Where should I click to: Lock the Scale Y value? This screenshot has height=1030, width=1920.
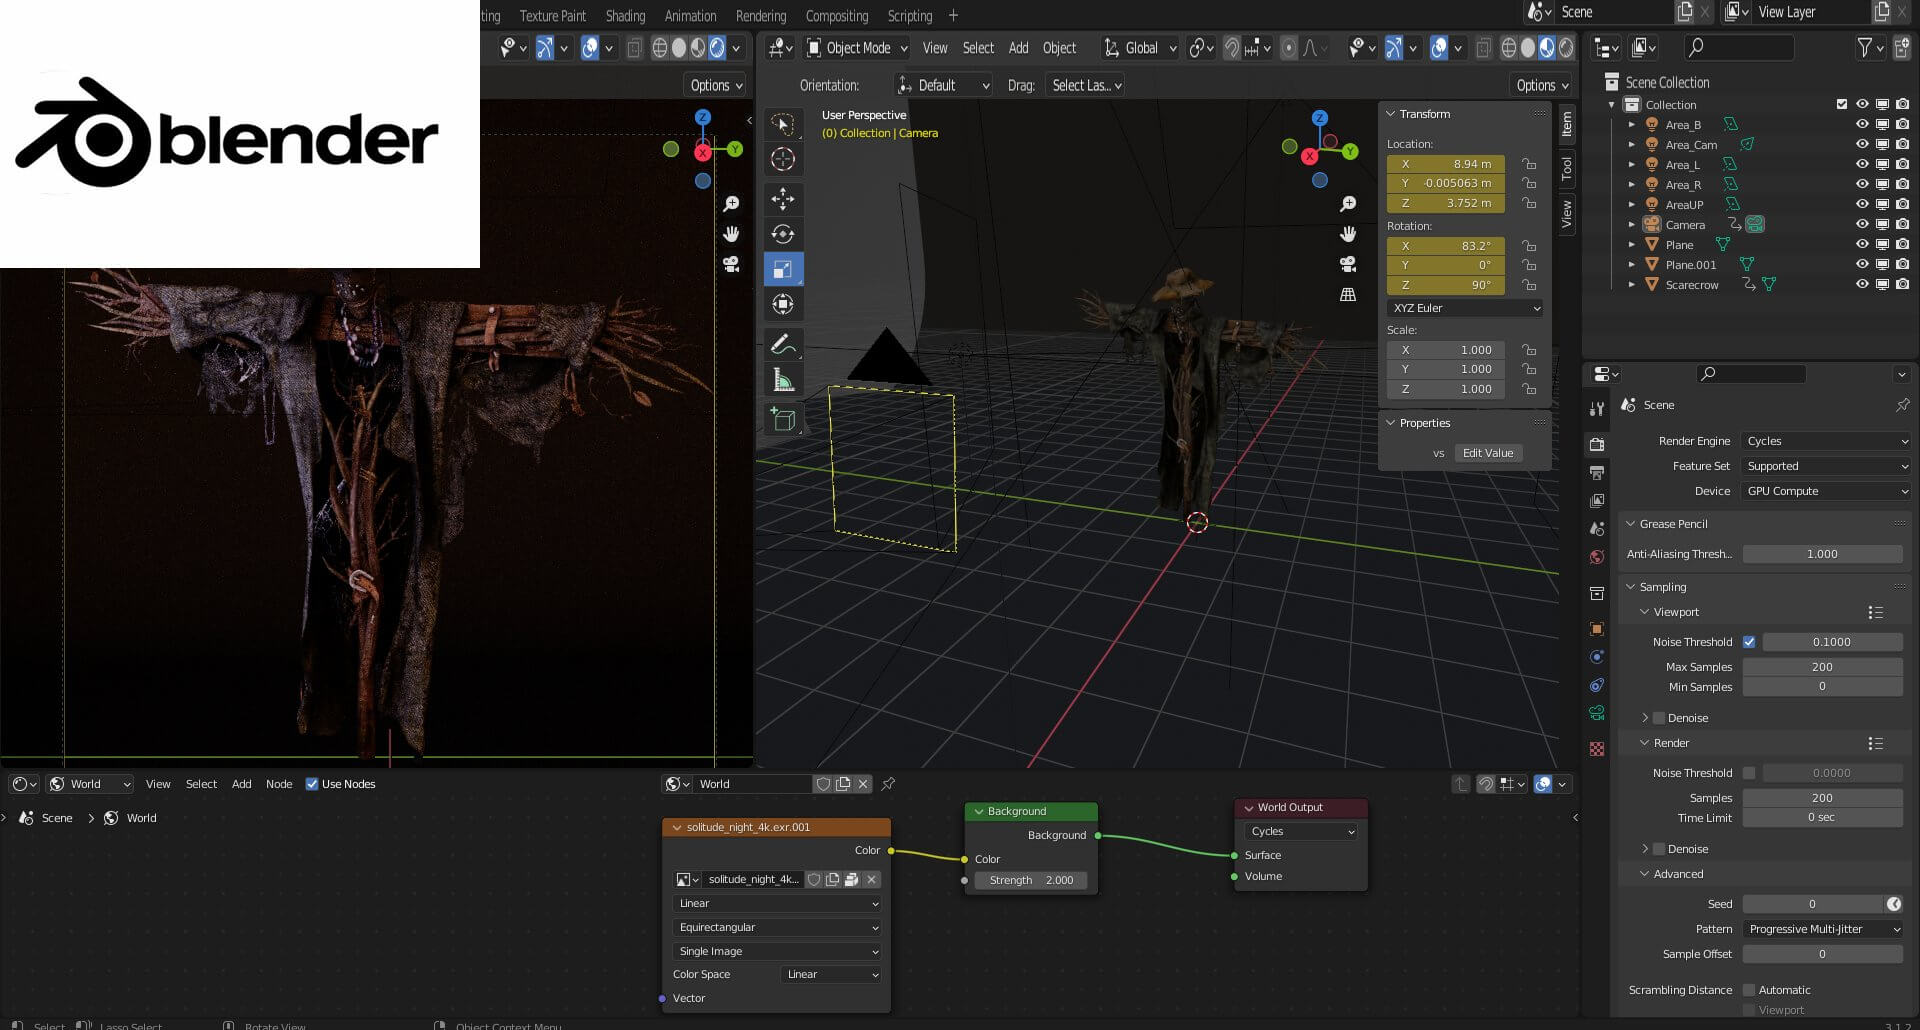[x=1529, y=369]
